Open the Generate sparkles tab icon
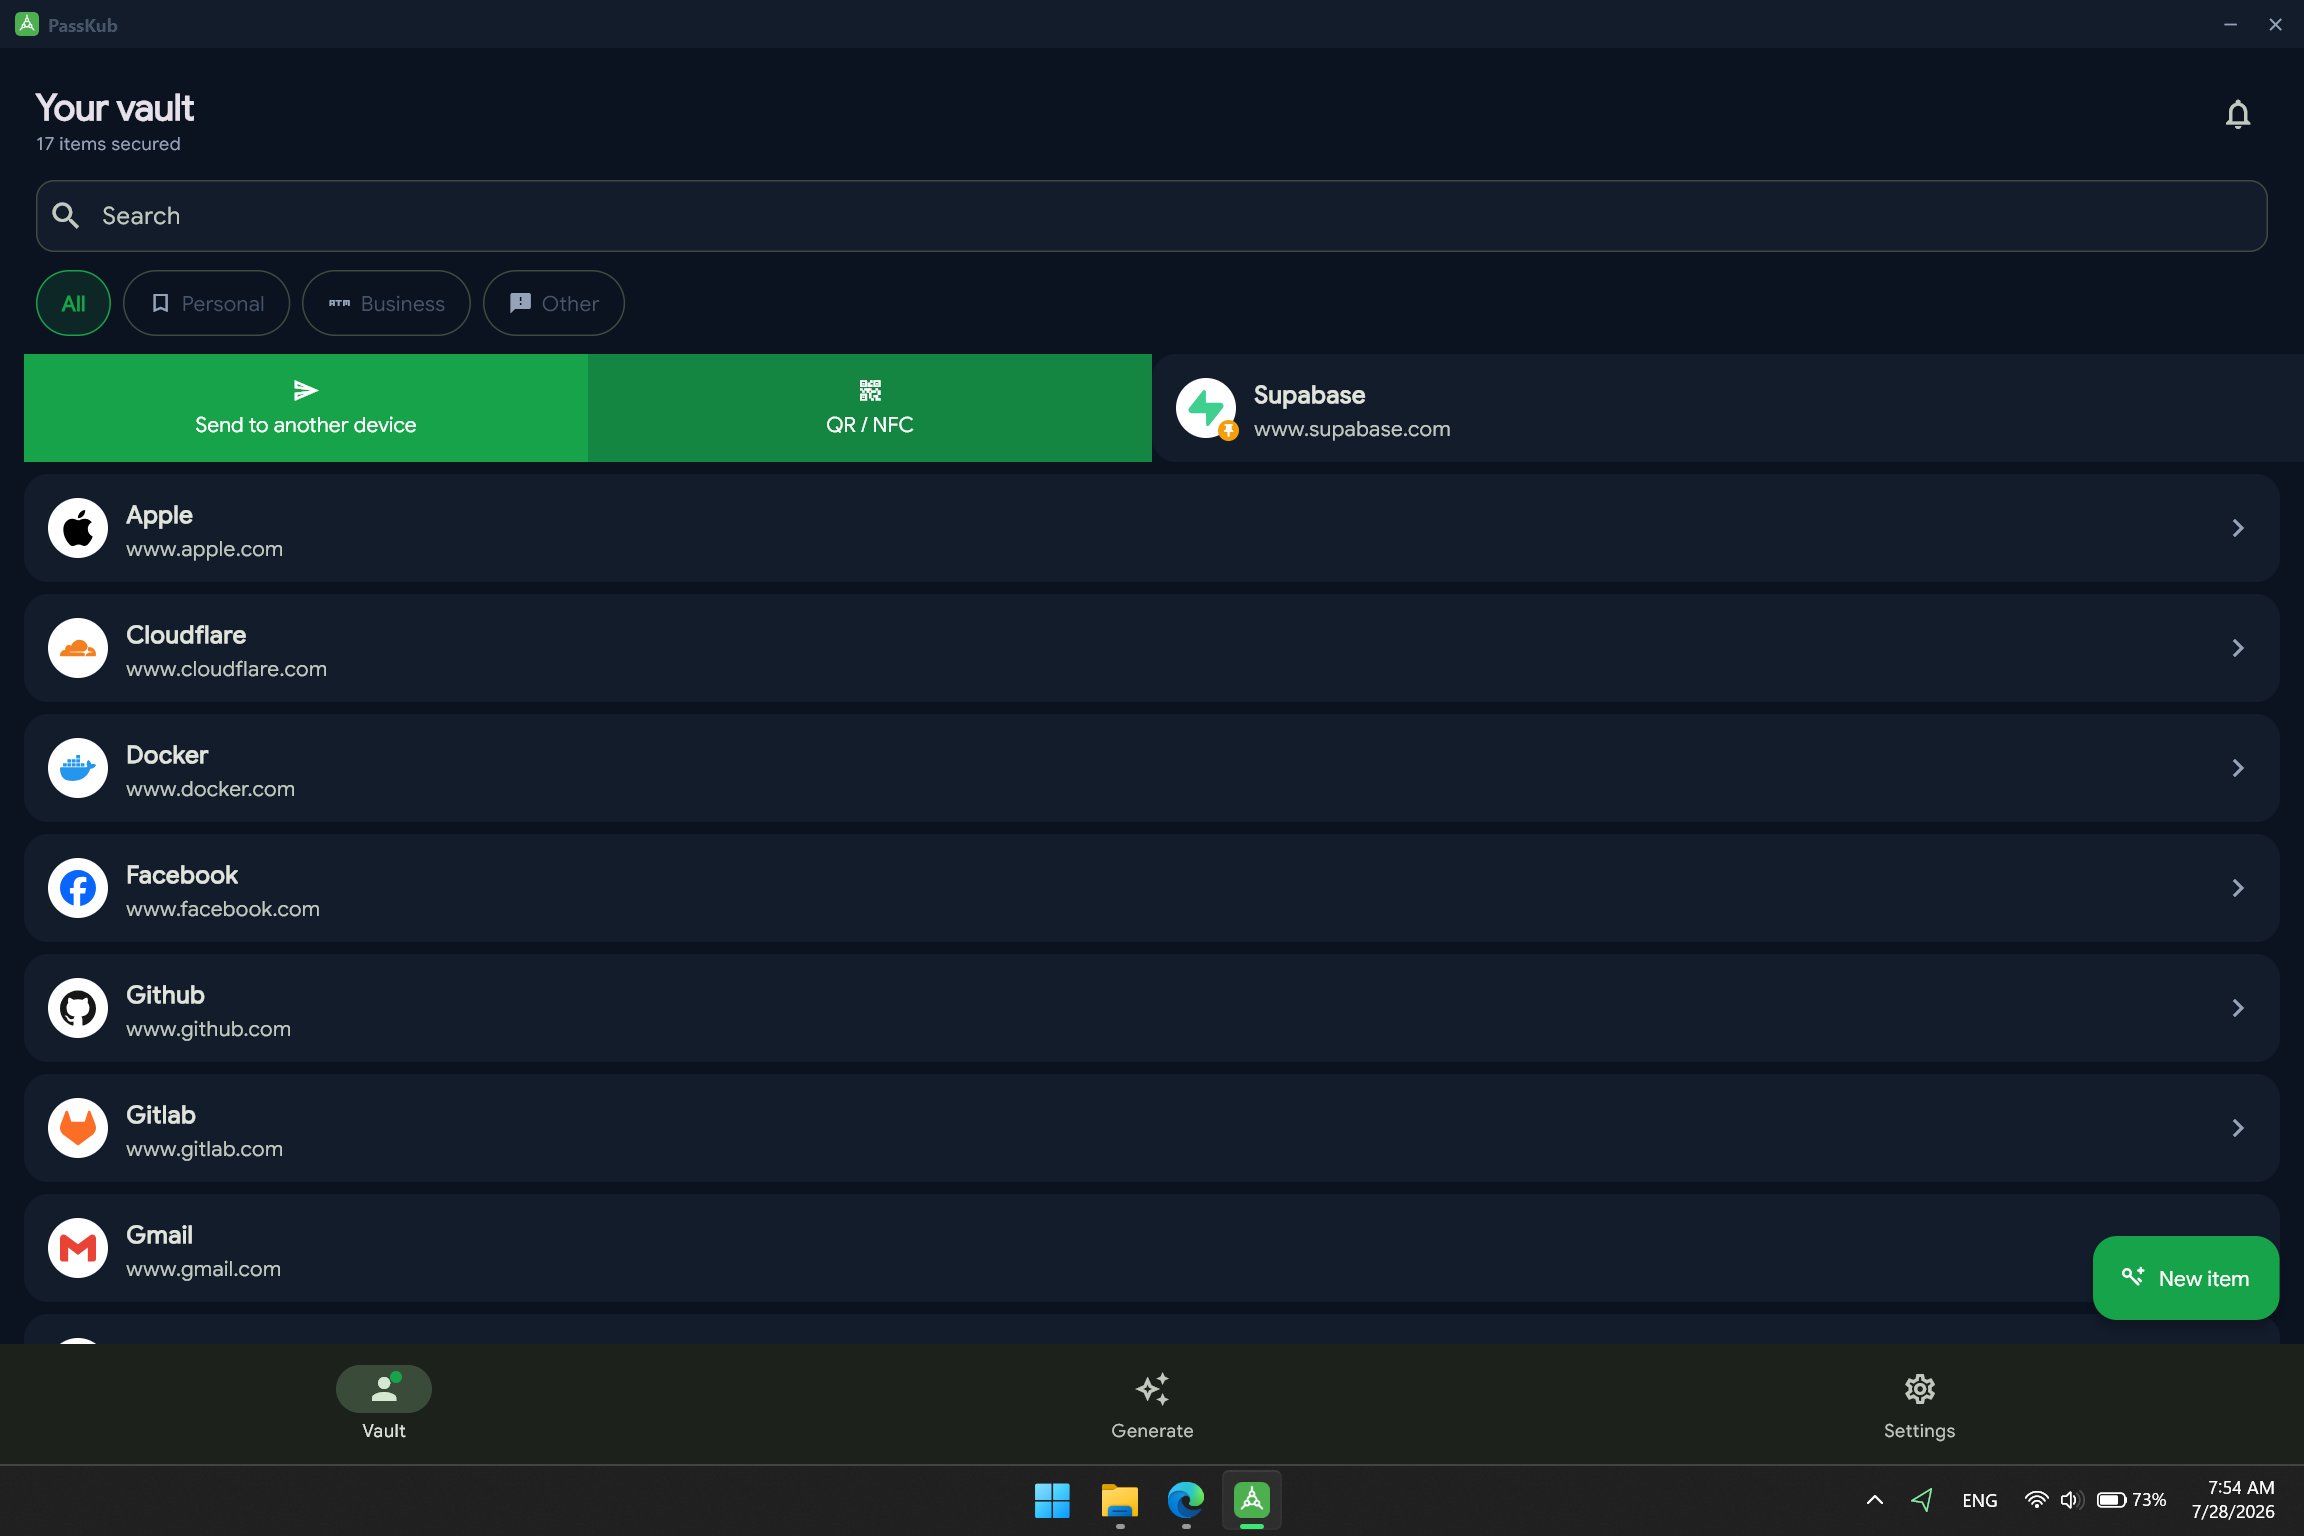Screen dimensions: 2304x1536 [1152, 1389]
